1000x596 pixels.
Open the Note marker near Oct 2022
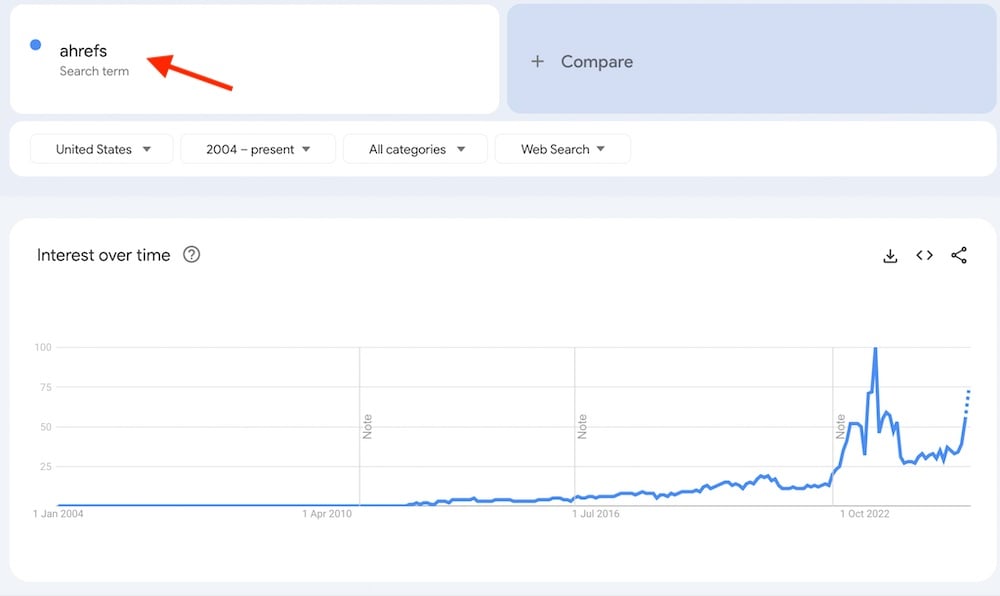pos(841,426)
